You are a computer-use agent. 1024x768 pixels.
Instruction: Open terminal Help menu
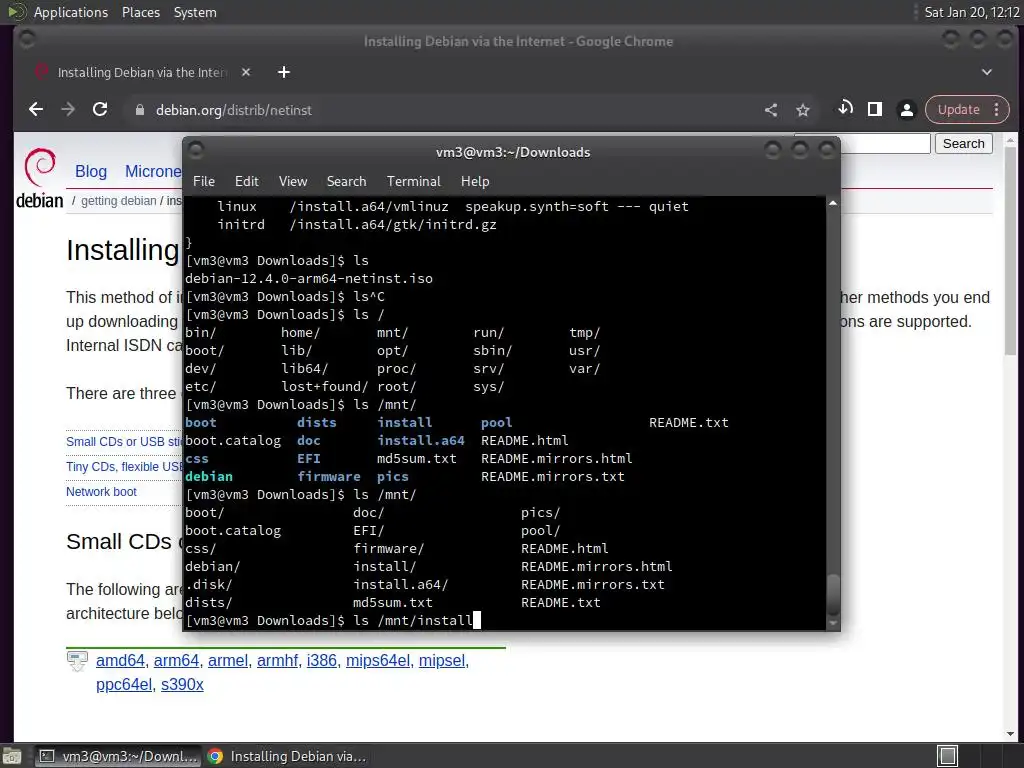coord(475,181)
